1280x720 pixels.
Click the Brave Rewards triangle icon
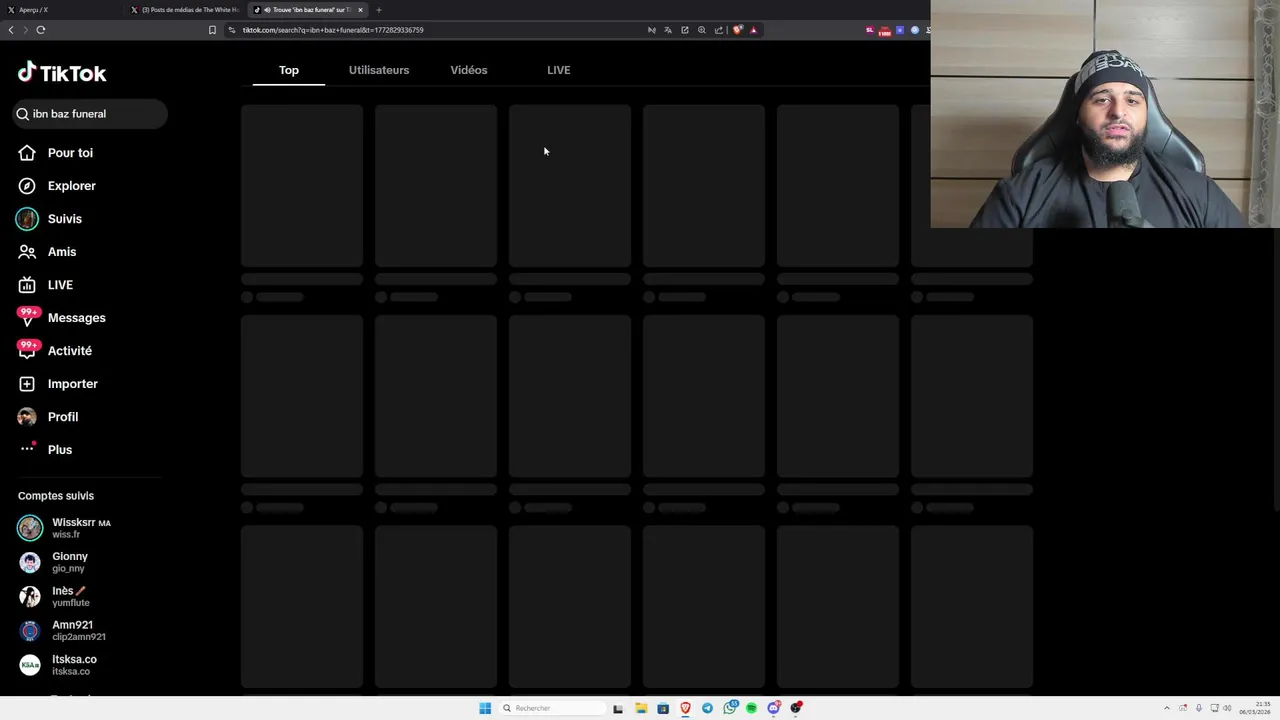click(x=754, y=30)
